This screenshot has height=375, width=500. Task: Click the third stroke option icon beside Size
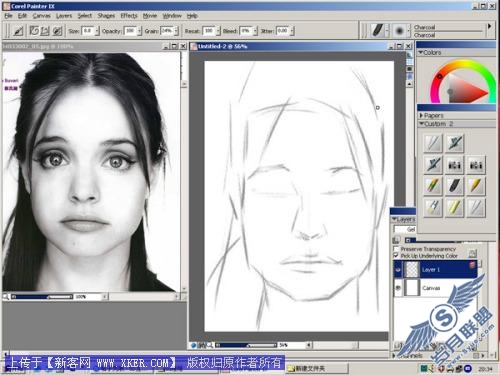point(57,31)
